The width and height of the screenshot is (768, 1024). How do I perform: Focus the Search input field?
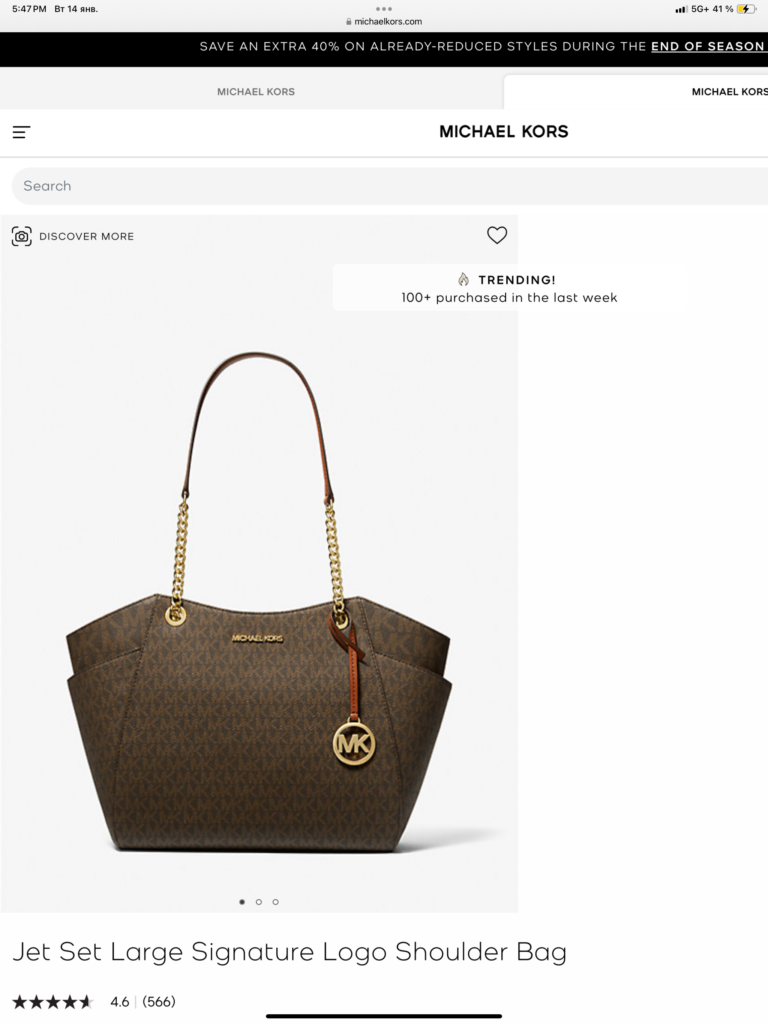[x=390, y=186]
